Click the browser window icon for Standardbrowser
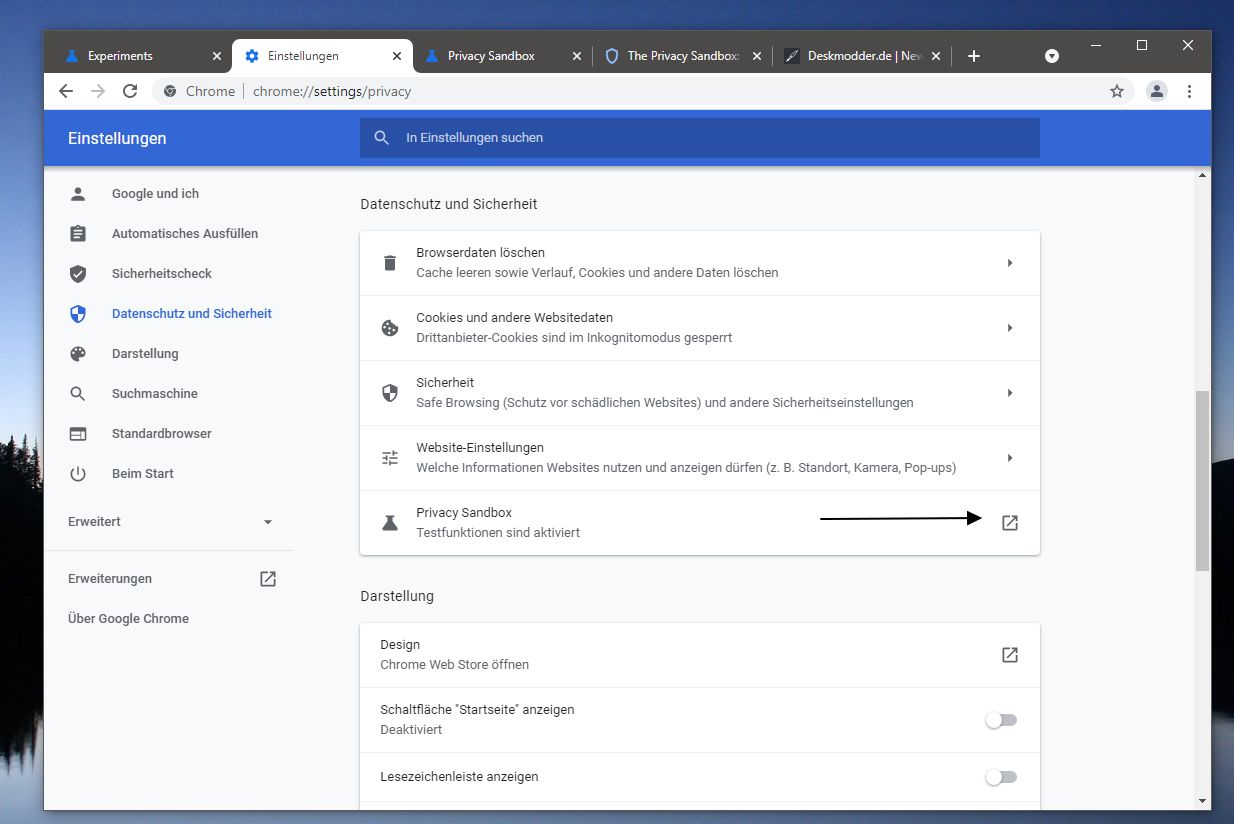Viewport: 1234px width, 824px height. [78, 434]
